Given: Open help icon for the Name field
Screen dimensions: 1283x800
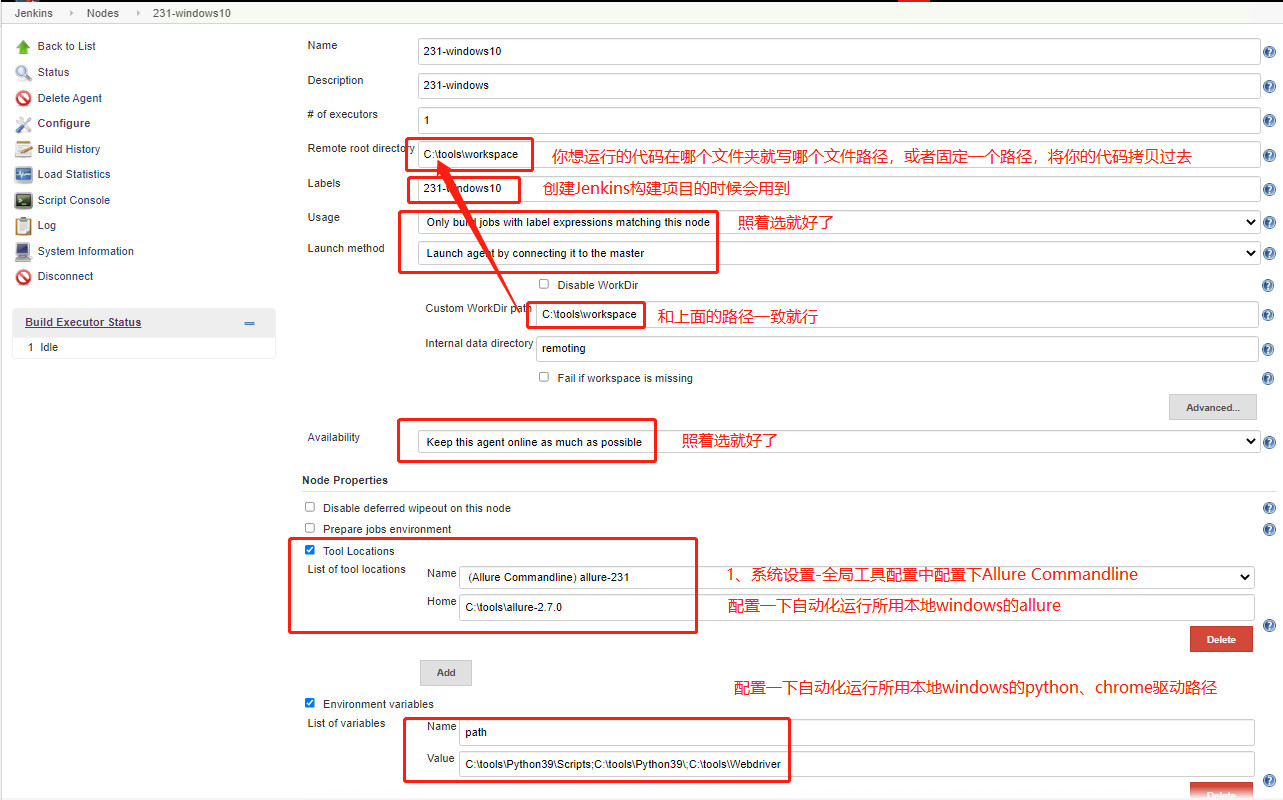Looking at the screenshot, I should coord(1269,52).
